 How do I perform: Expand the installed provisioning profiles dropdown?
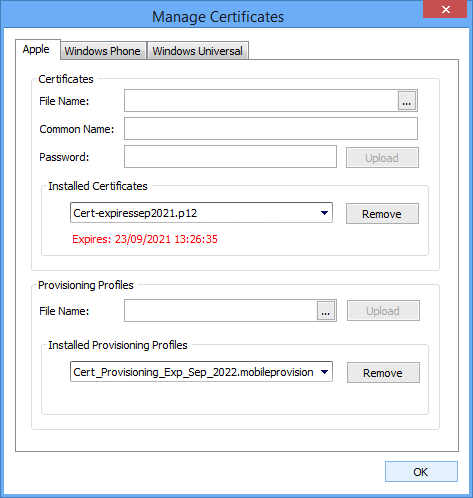click(324, 372)
